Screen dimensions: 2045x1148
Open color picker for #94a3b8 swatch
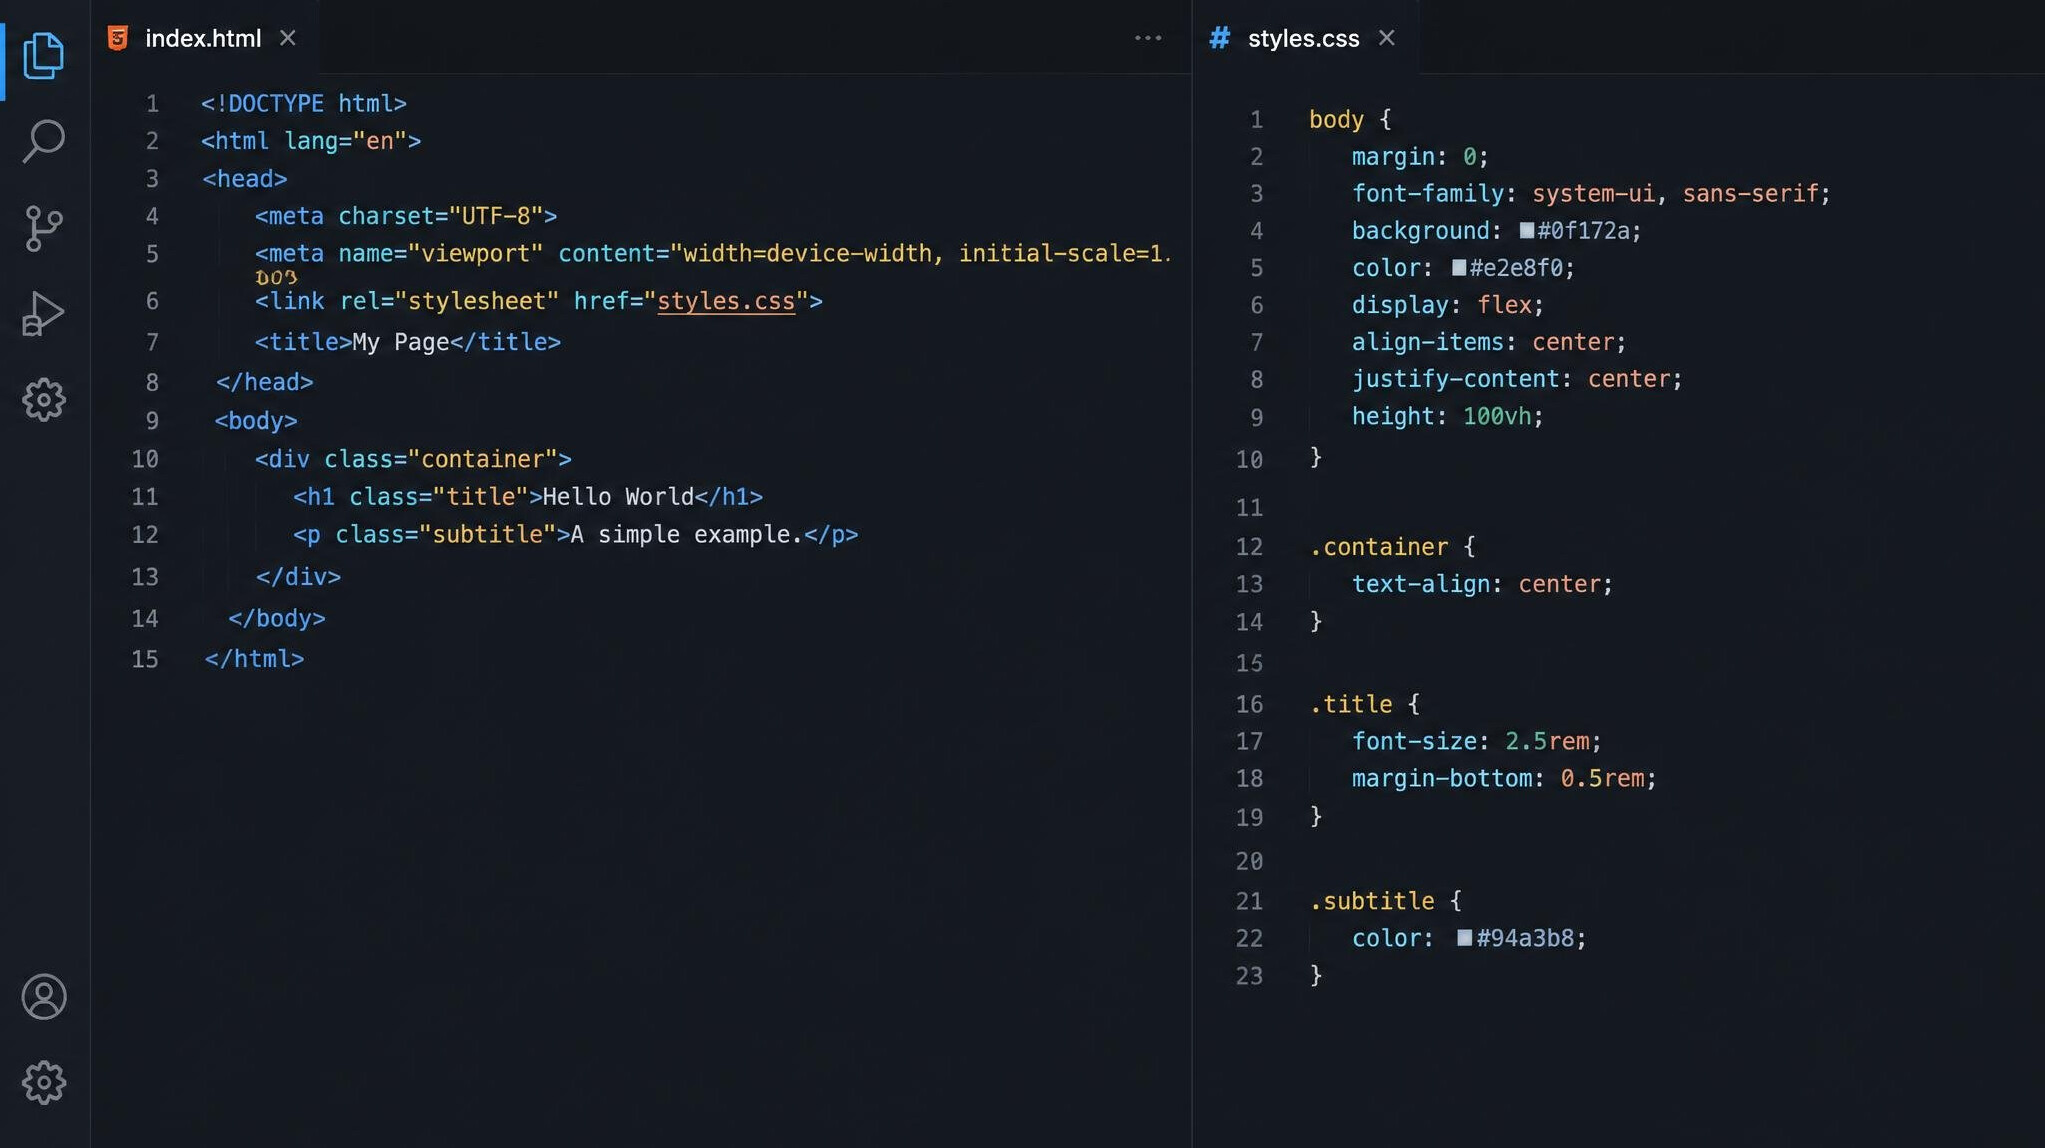[1464, 937]
